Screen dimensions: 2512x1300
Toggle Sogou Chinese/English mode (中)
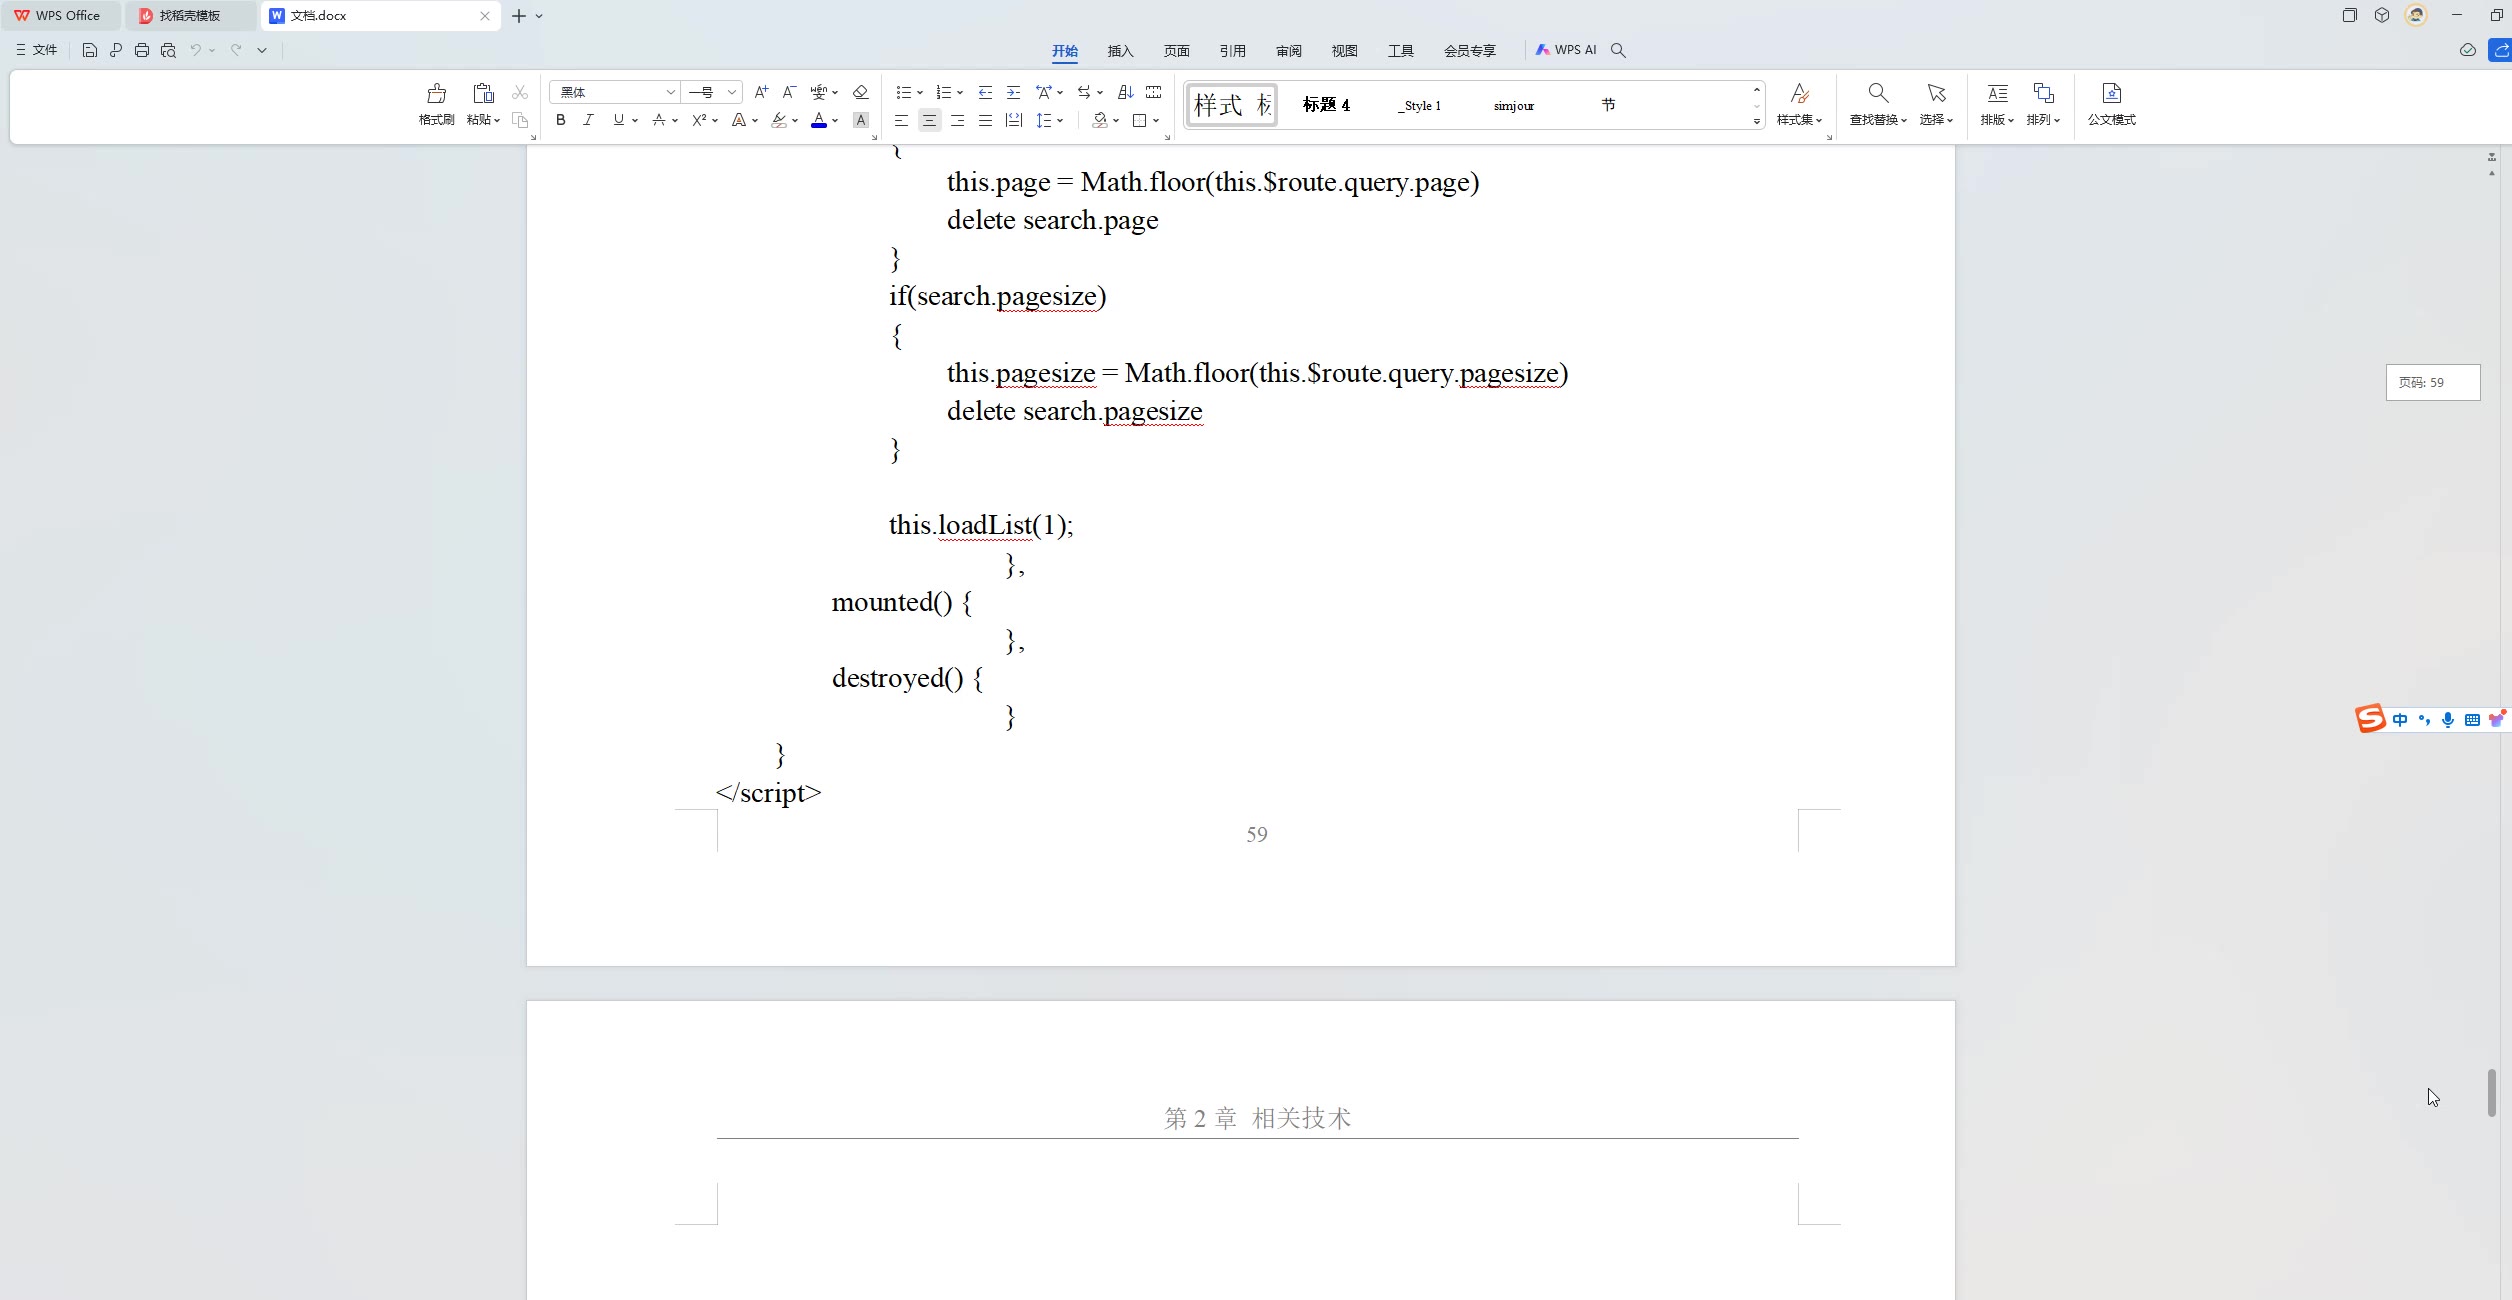click(x=2400, y=720)
